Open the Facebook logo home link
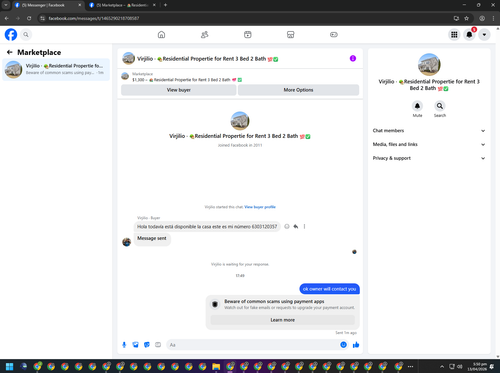 [x=11, y=34]
